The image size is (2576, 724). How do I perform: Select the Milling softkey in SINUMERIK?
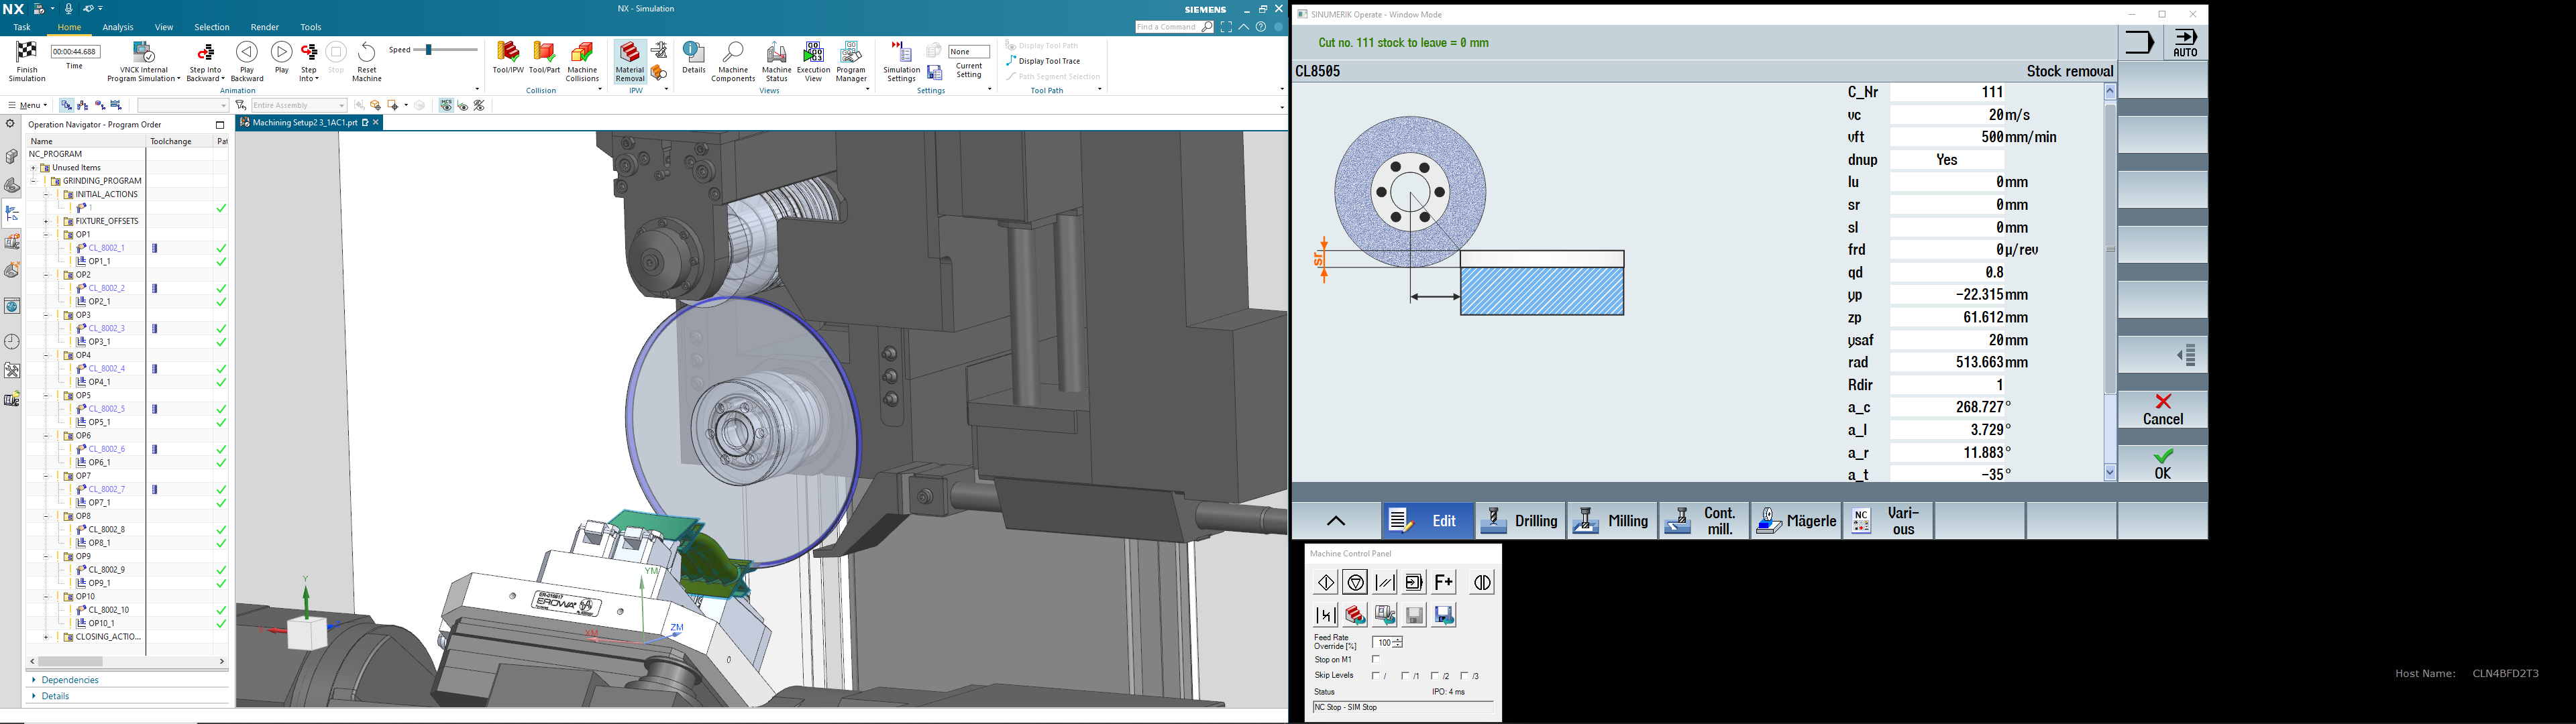(x=1612, y=521)
